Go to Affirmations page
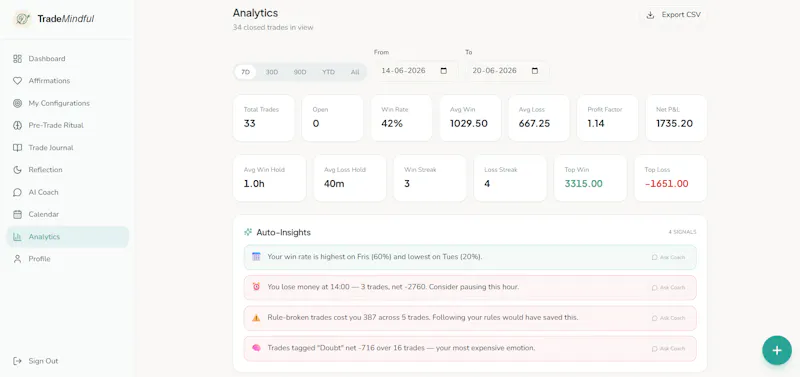The image size is (800, 377). pos(67,81)
